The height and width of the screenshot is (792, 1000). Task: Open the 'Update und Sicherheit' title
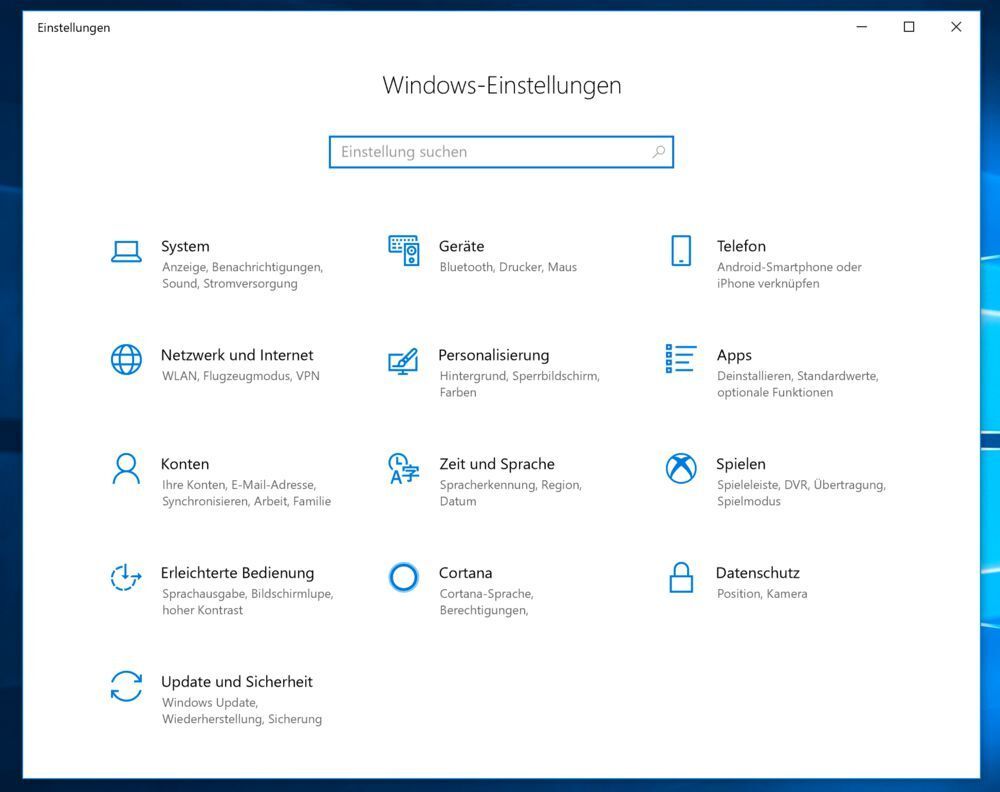tap(237, 682)
